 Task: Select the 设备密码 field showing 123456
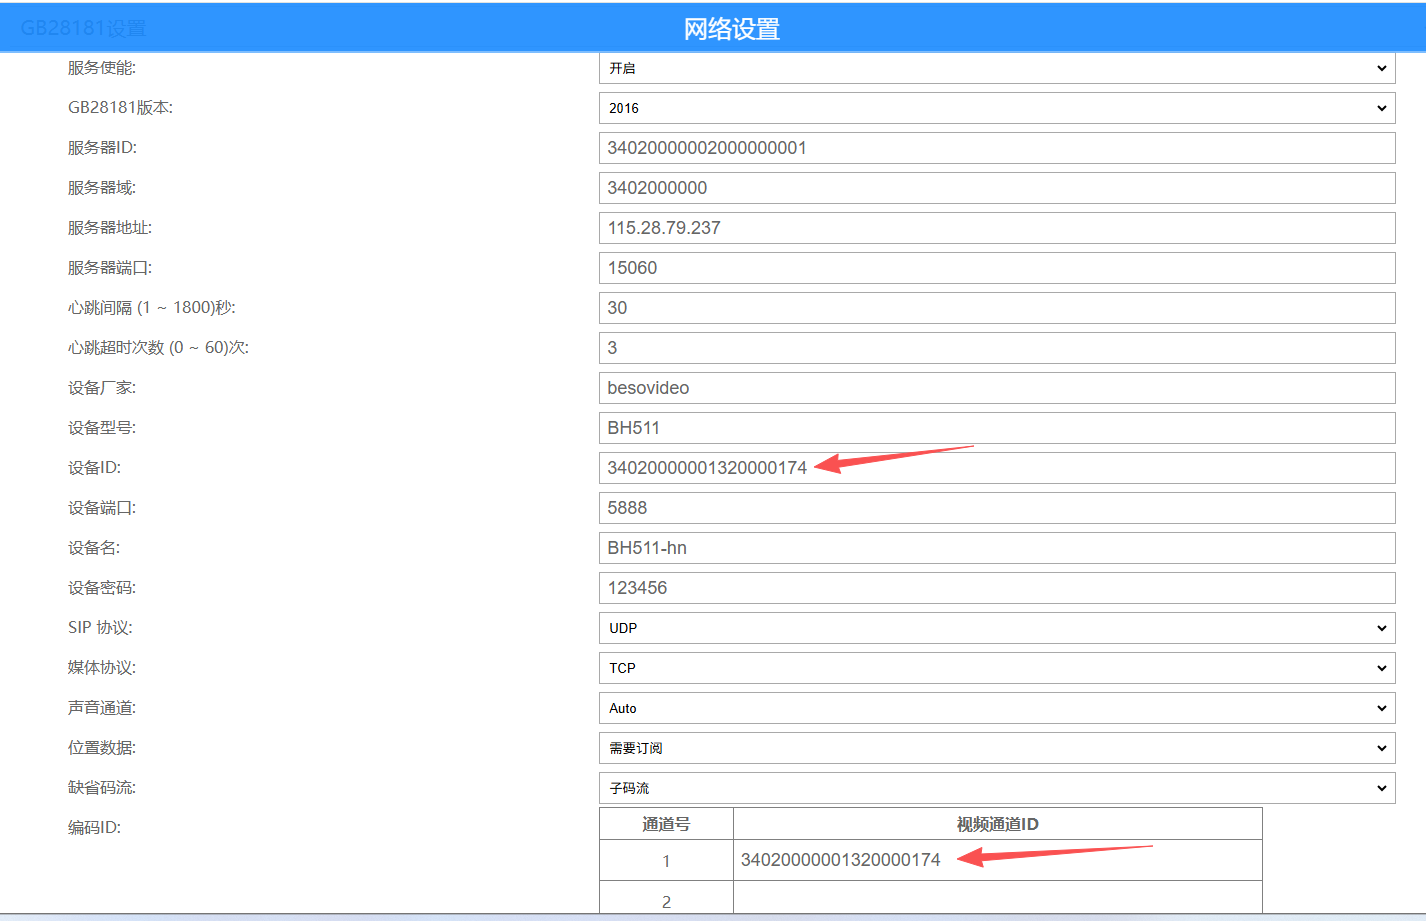pos(996,588)
